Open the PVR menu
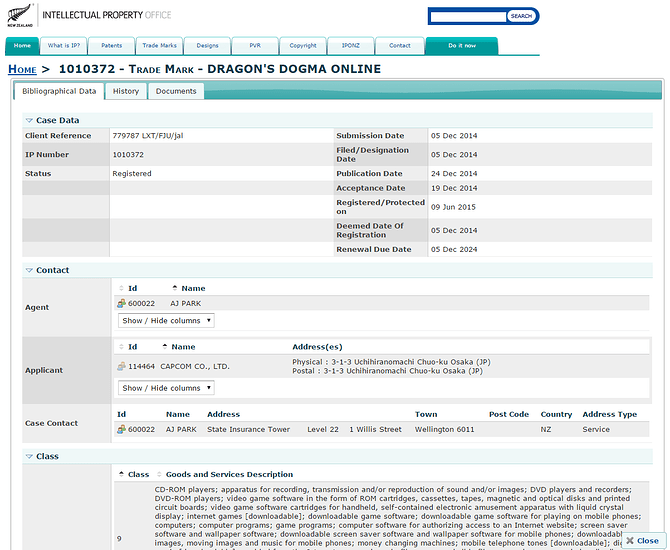670x550 pixels. pyautogui.click(x=255, y=46)
